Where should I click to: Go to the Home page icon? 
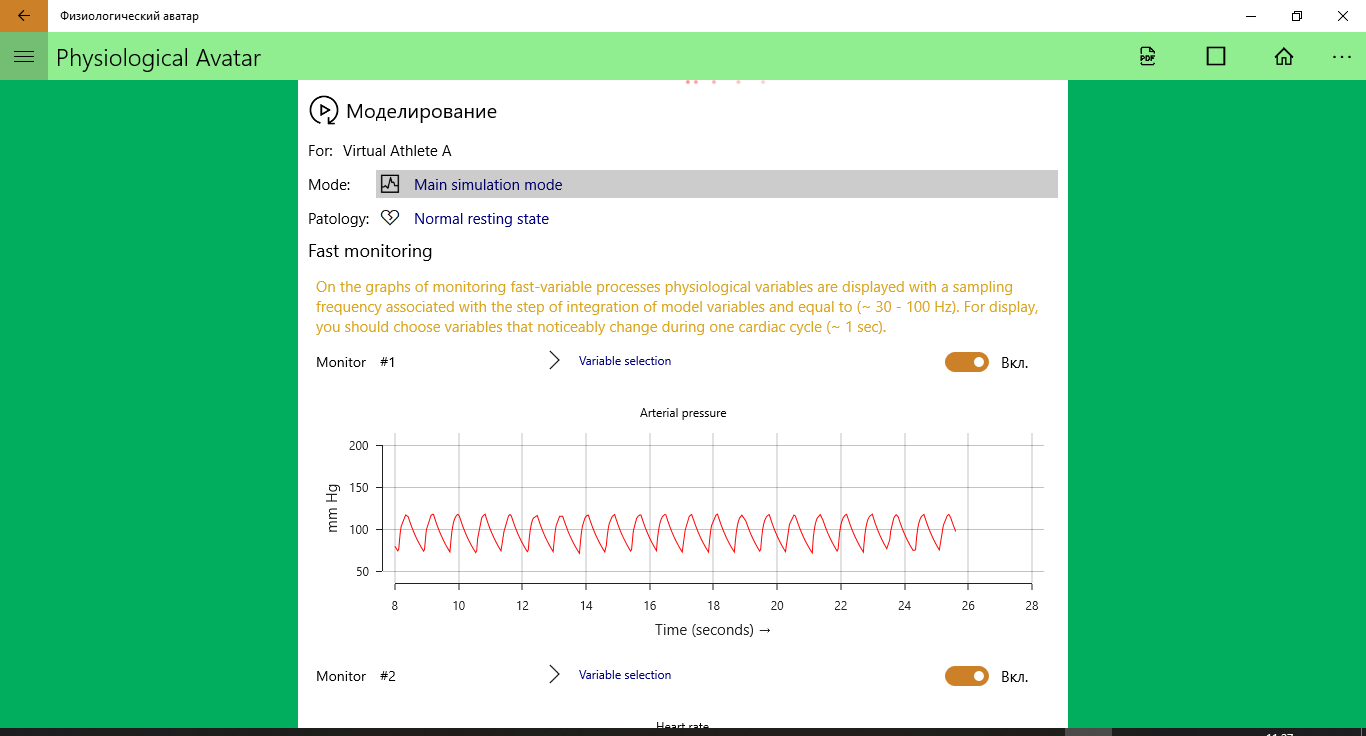click(x=1284, y=57)
